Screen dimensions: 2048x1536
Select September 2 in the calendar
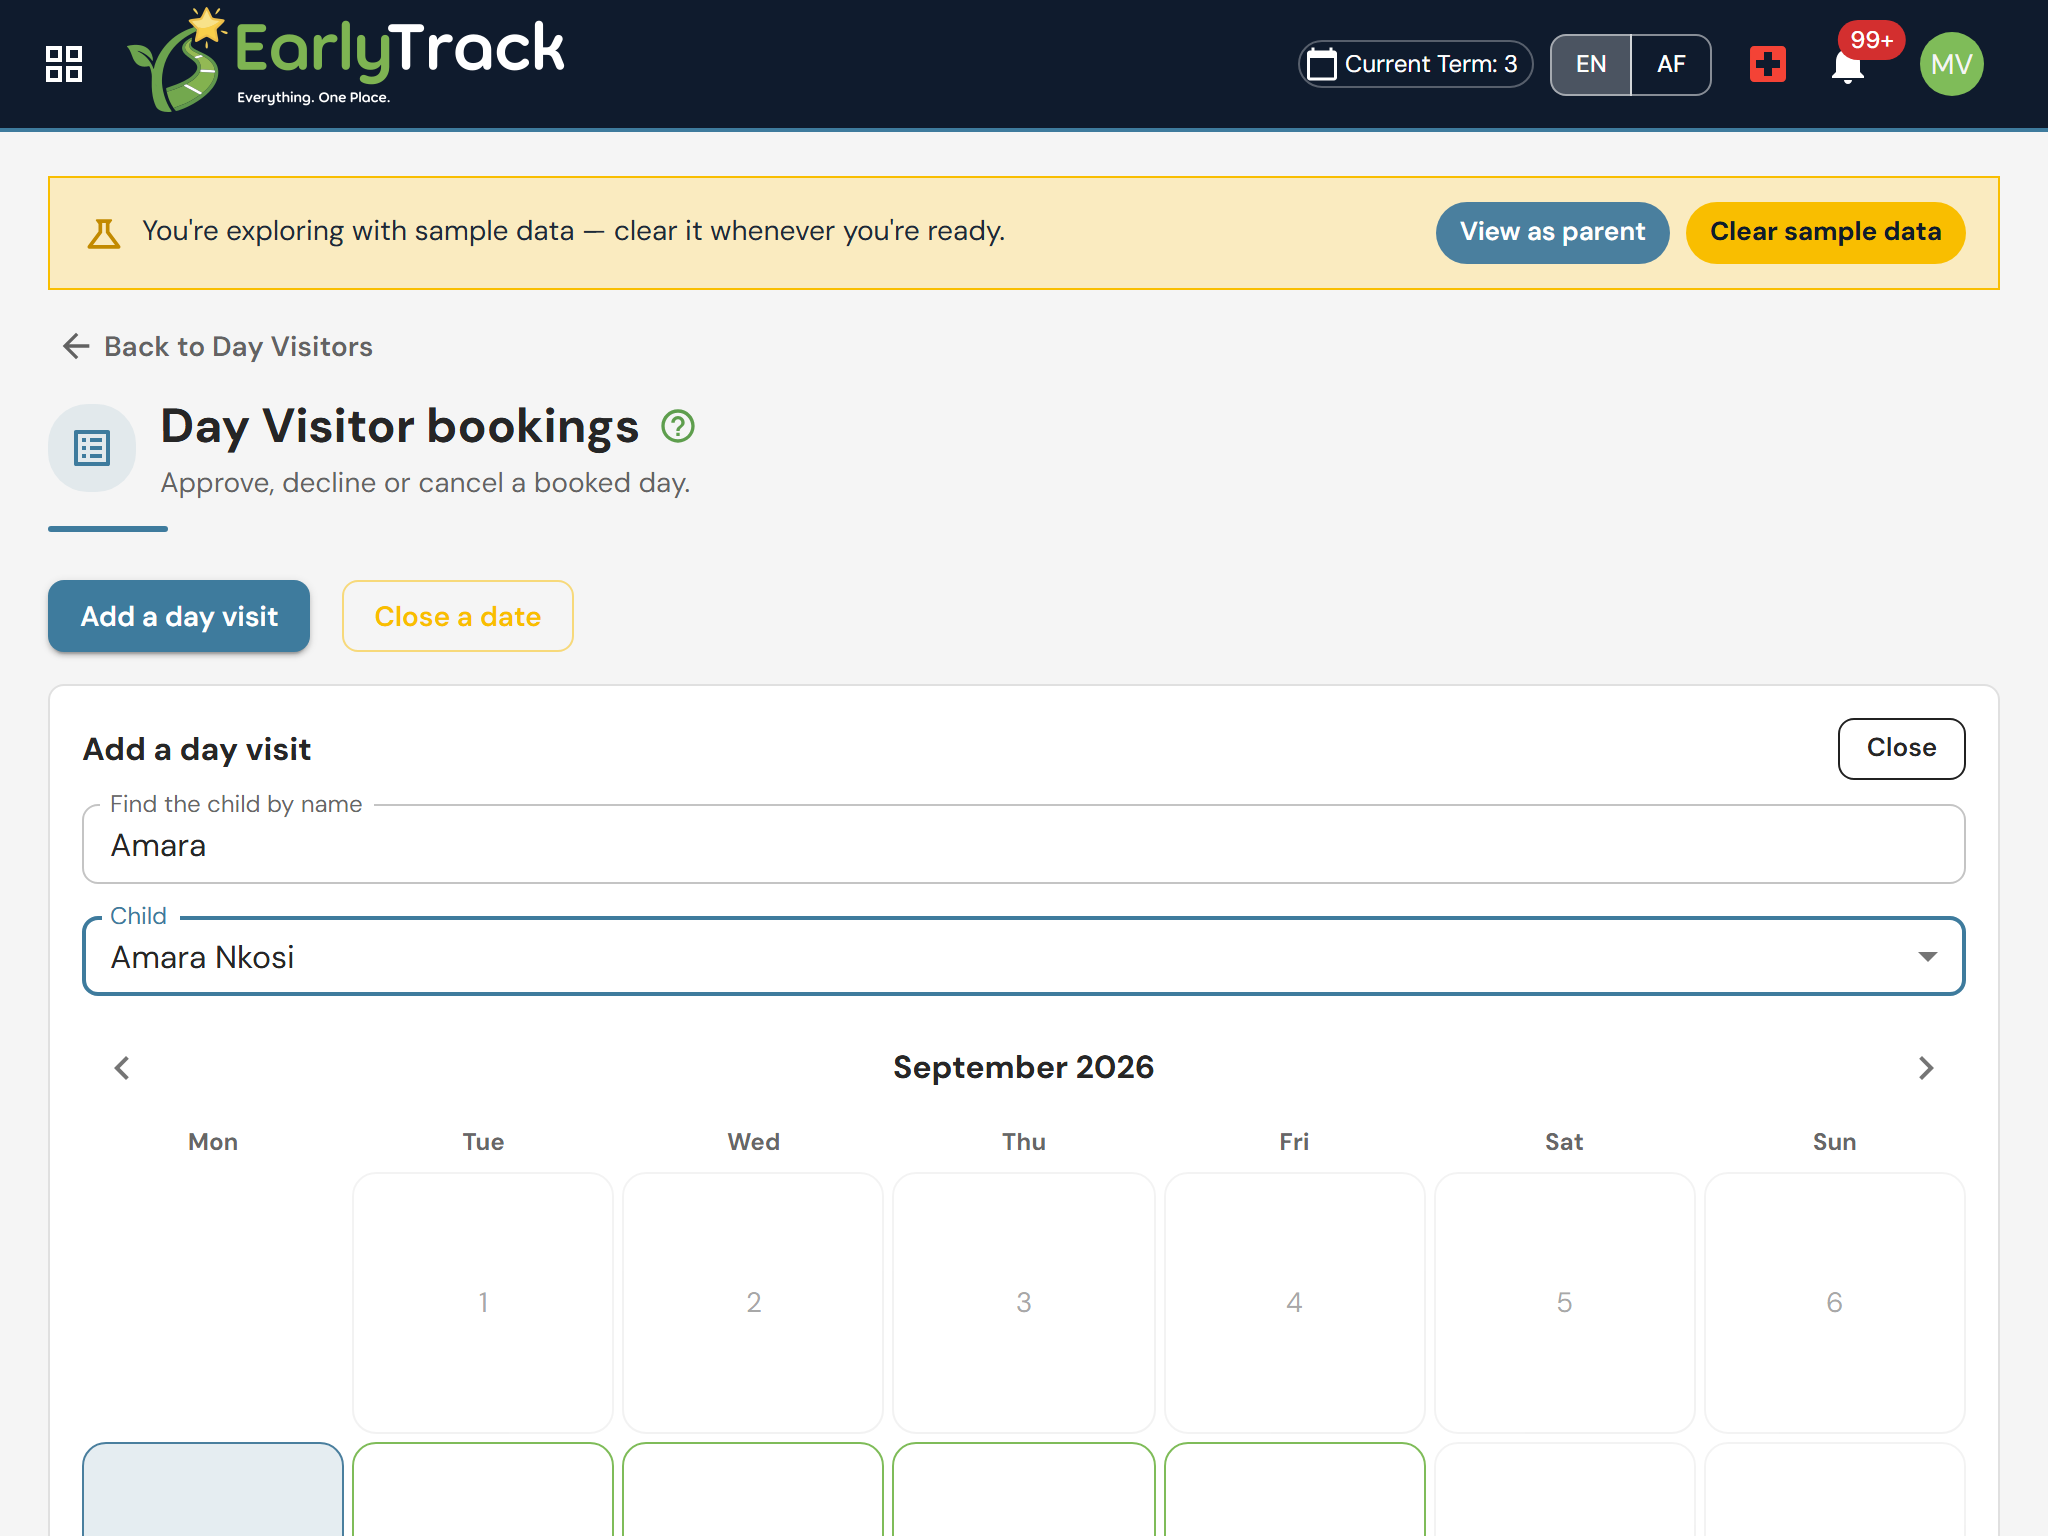753,1302
